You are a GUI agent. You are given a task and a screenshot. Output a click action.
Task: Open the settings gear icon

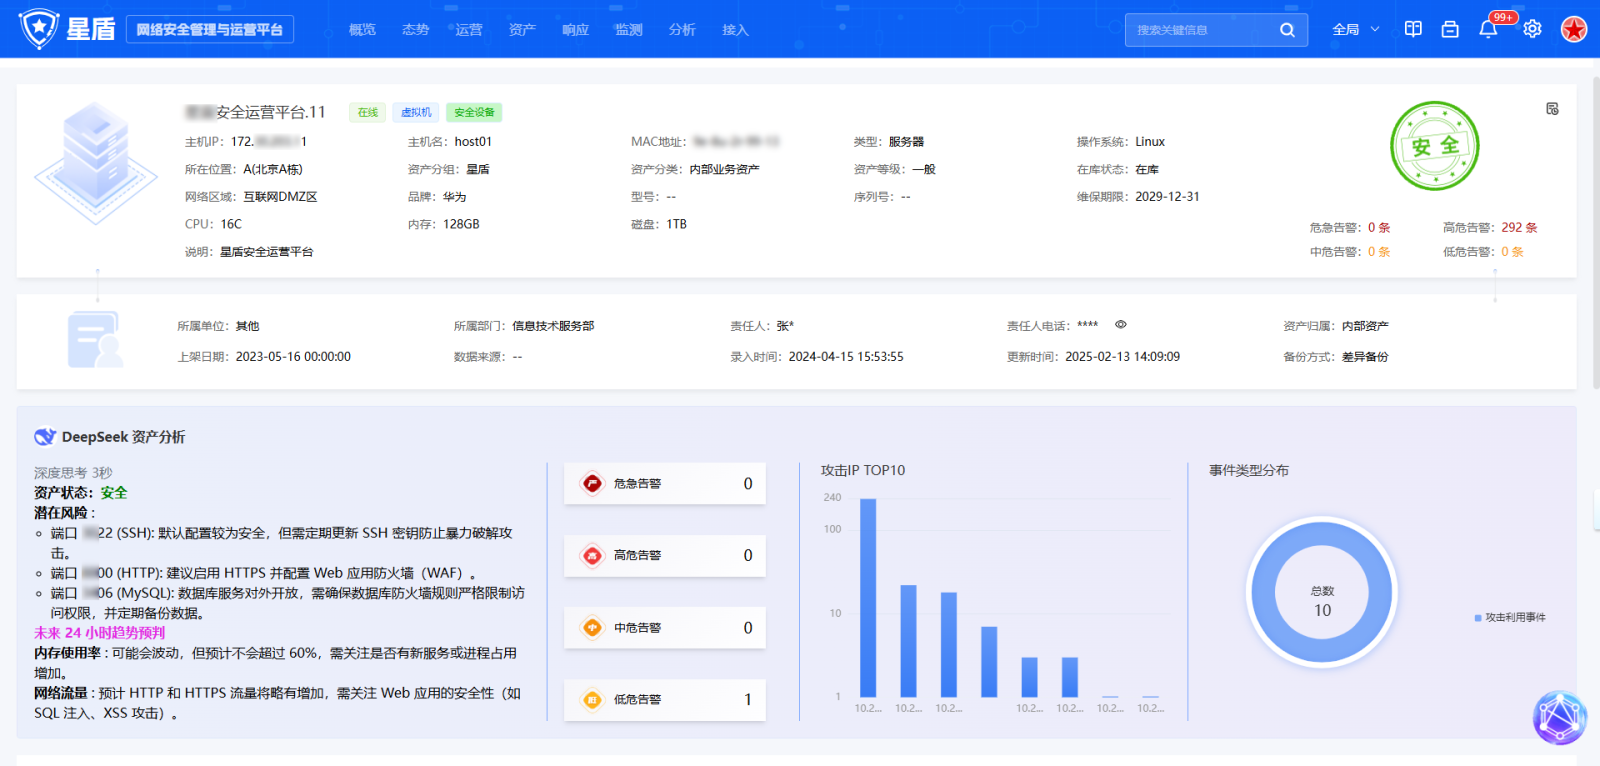(x=1532, y=29)
